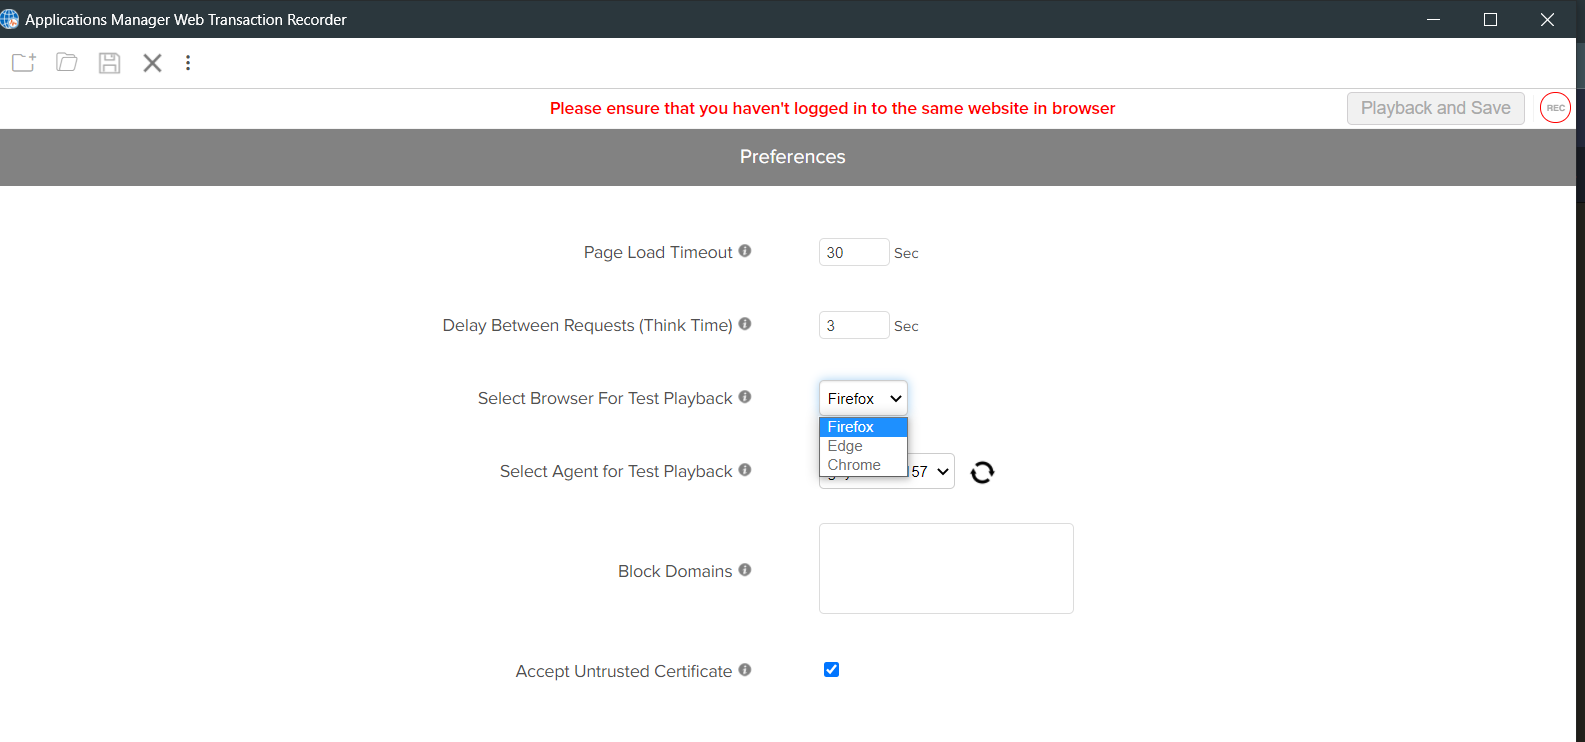Open a saved script via folder icon
Screen dimensions: 1585x742
pyautogui.click(x=67, y=63)
